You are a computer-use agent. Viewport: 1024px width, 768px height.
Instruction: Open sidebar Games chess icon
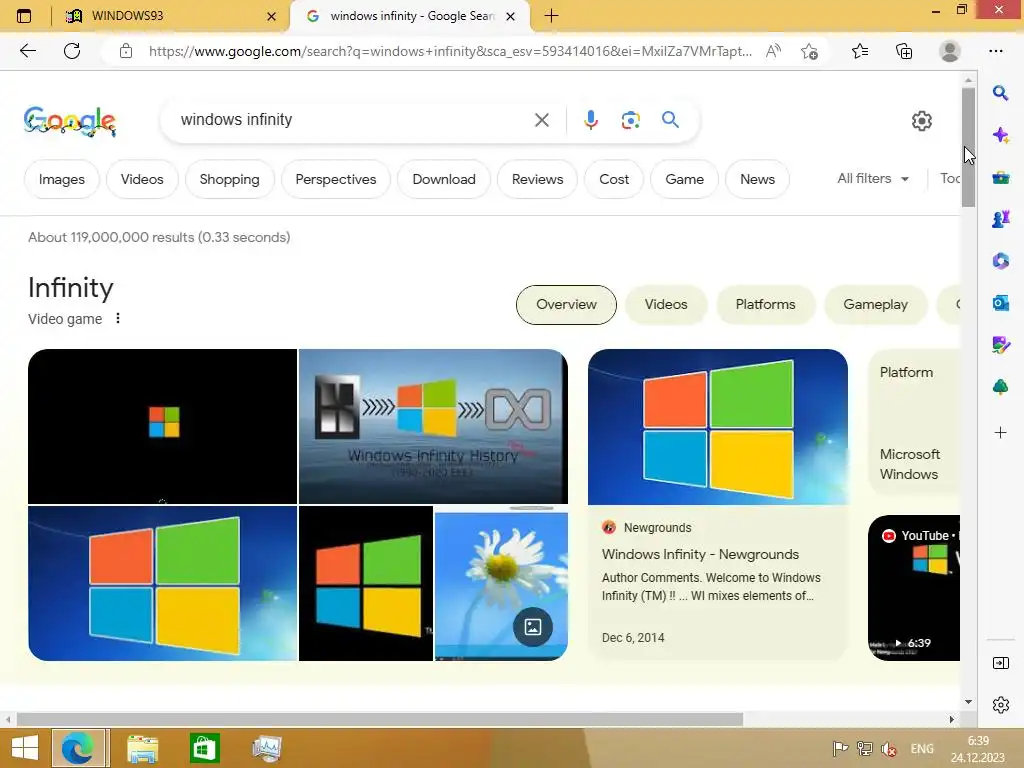coord(1000,219)
